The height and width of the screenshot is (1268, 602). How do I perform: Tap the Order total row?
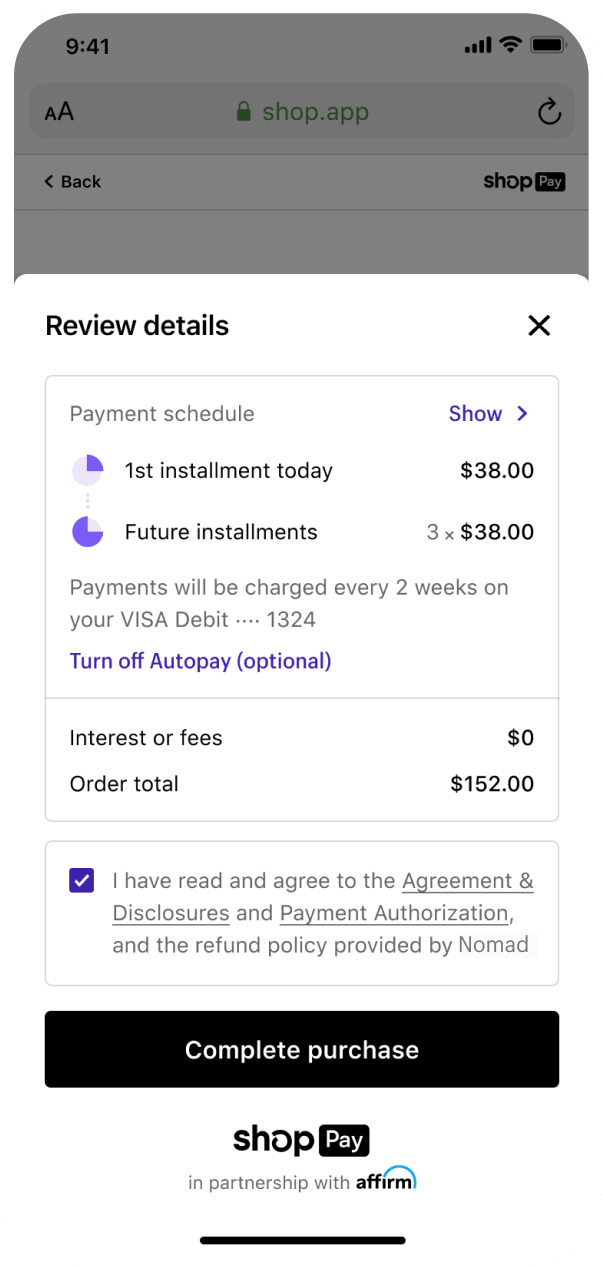pyautogui.click(x=301, y=784)
